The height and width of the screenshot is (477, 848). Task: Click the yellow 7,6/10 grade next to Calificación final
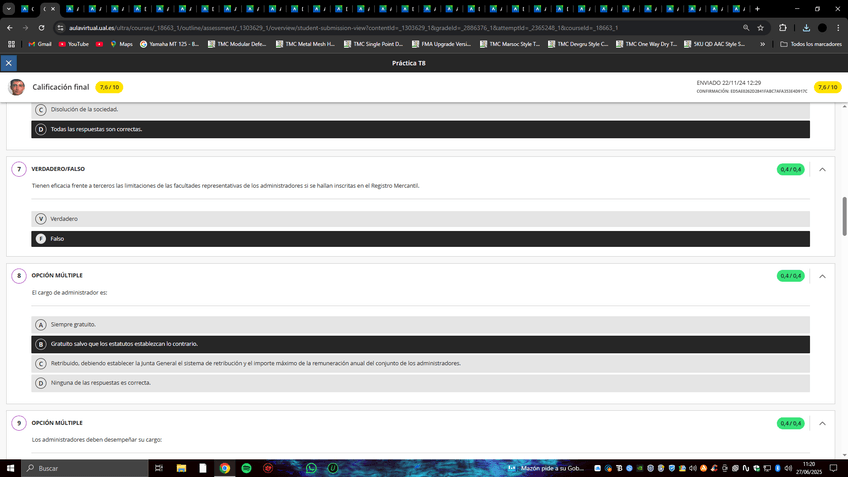[x=109, y=87]
